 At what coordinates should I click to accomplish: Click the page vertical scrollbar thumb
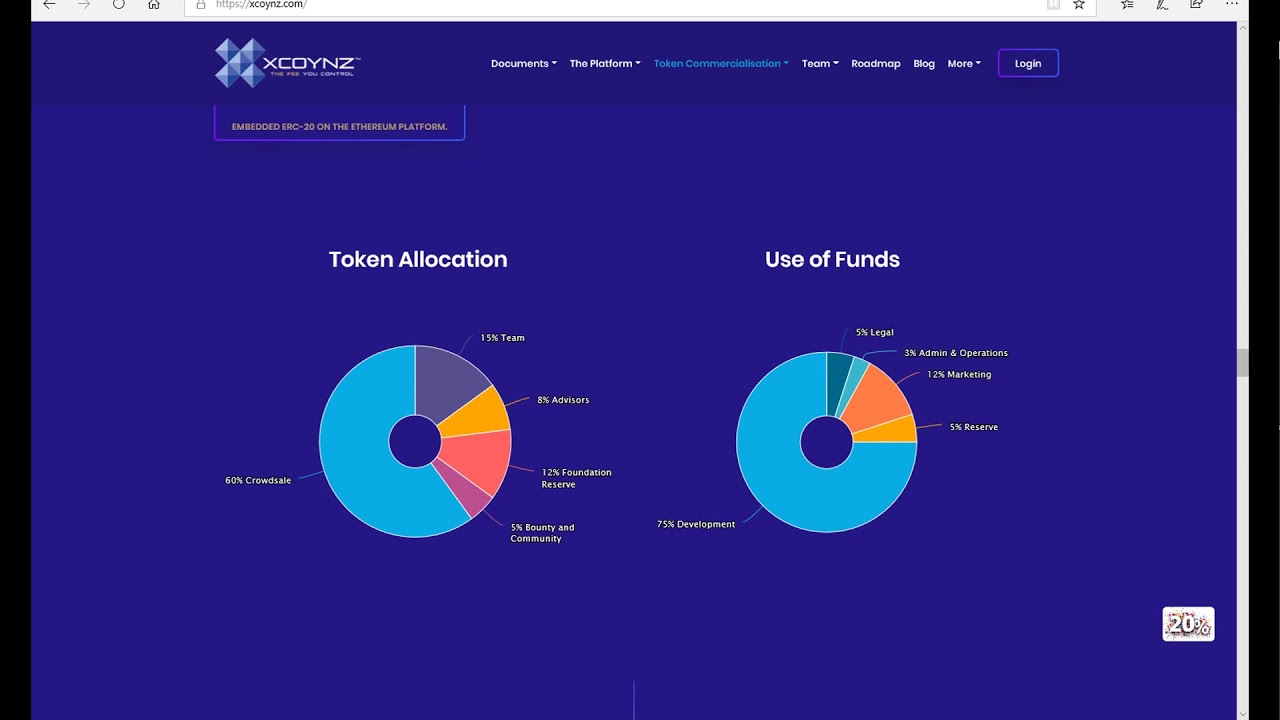[x=1243, y=363]
